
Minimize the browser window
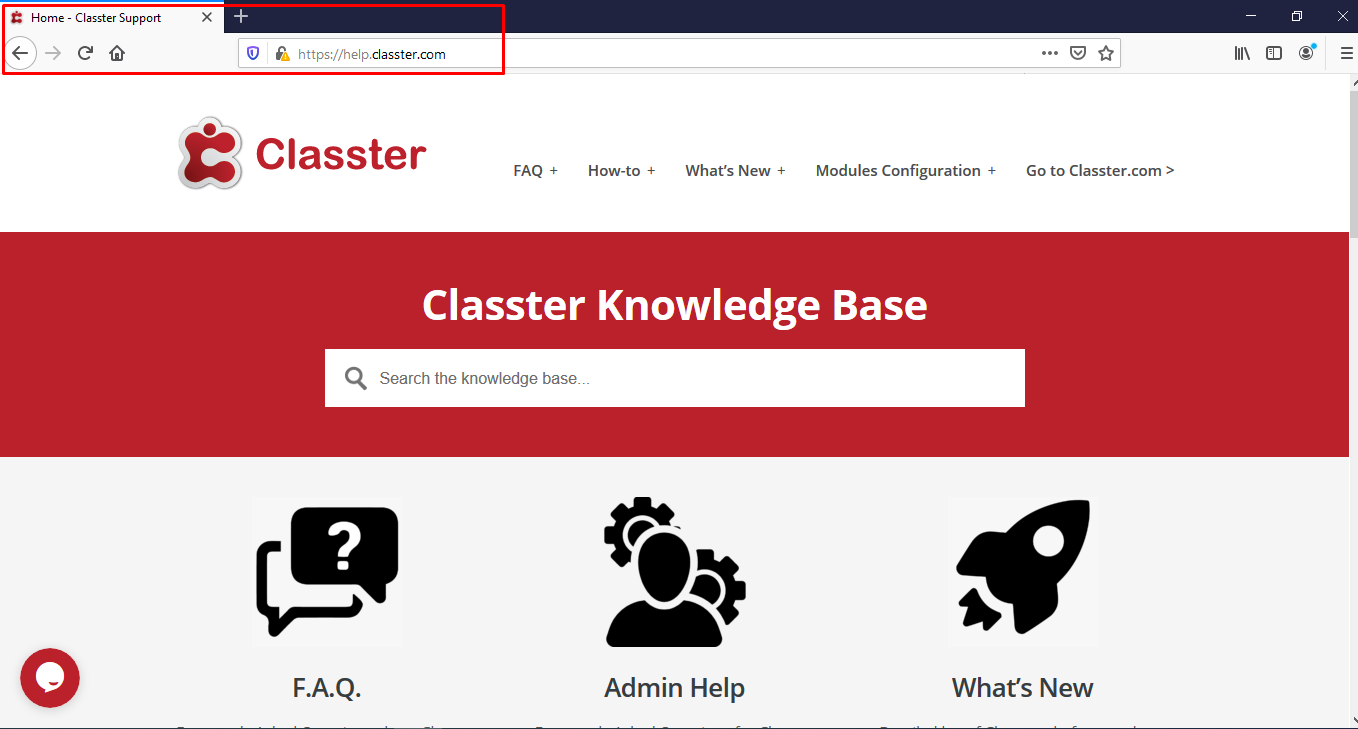coord(1251,16)
